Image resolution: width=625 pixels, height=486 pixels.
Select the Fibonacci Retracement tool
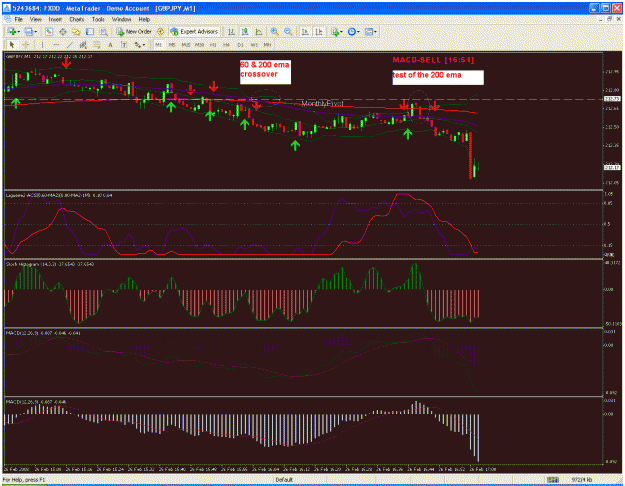point(97,45)
